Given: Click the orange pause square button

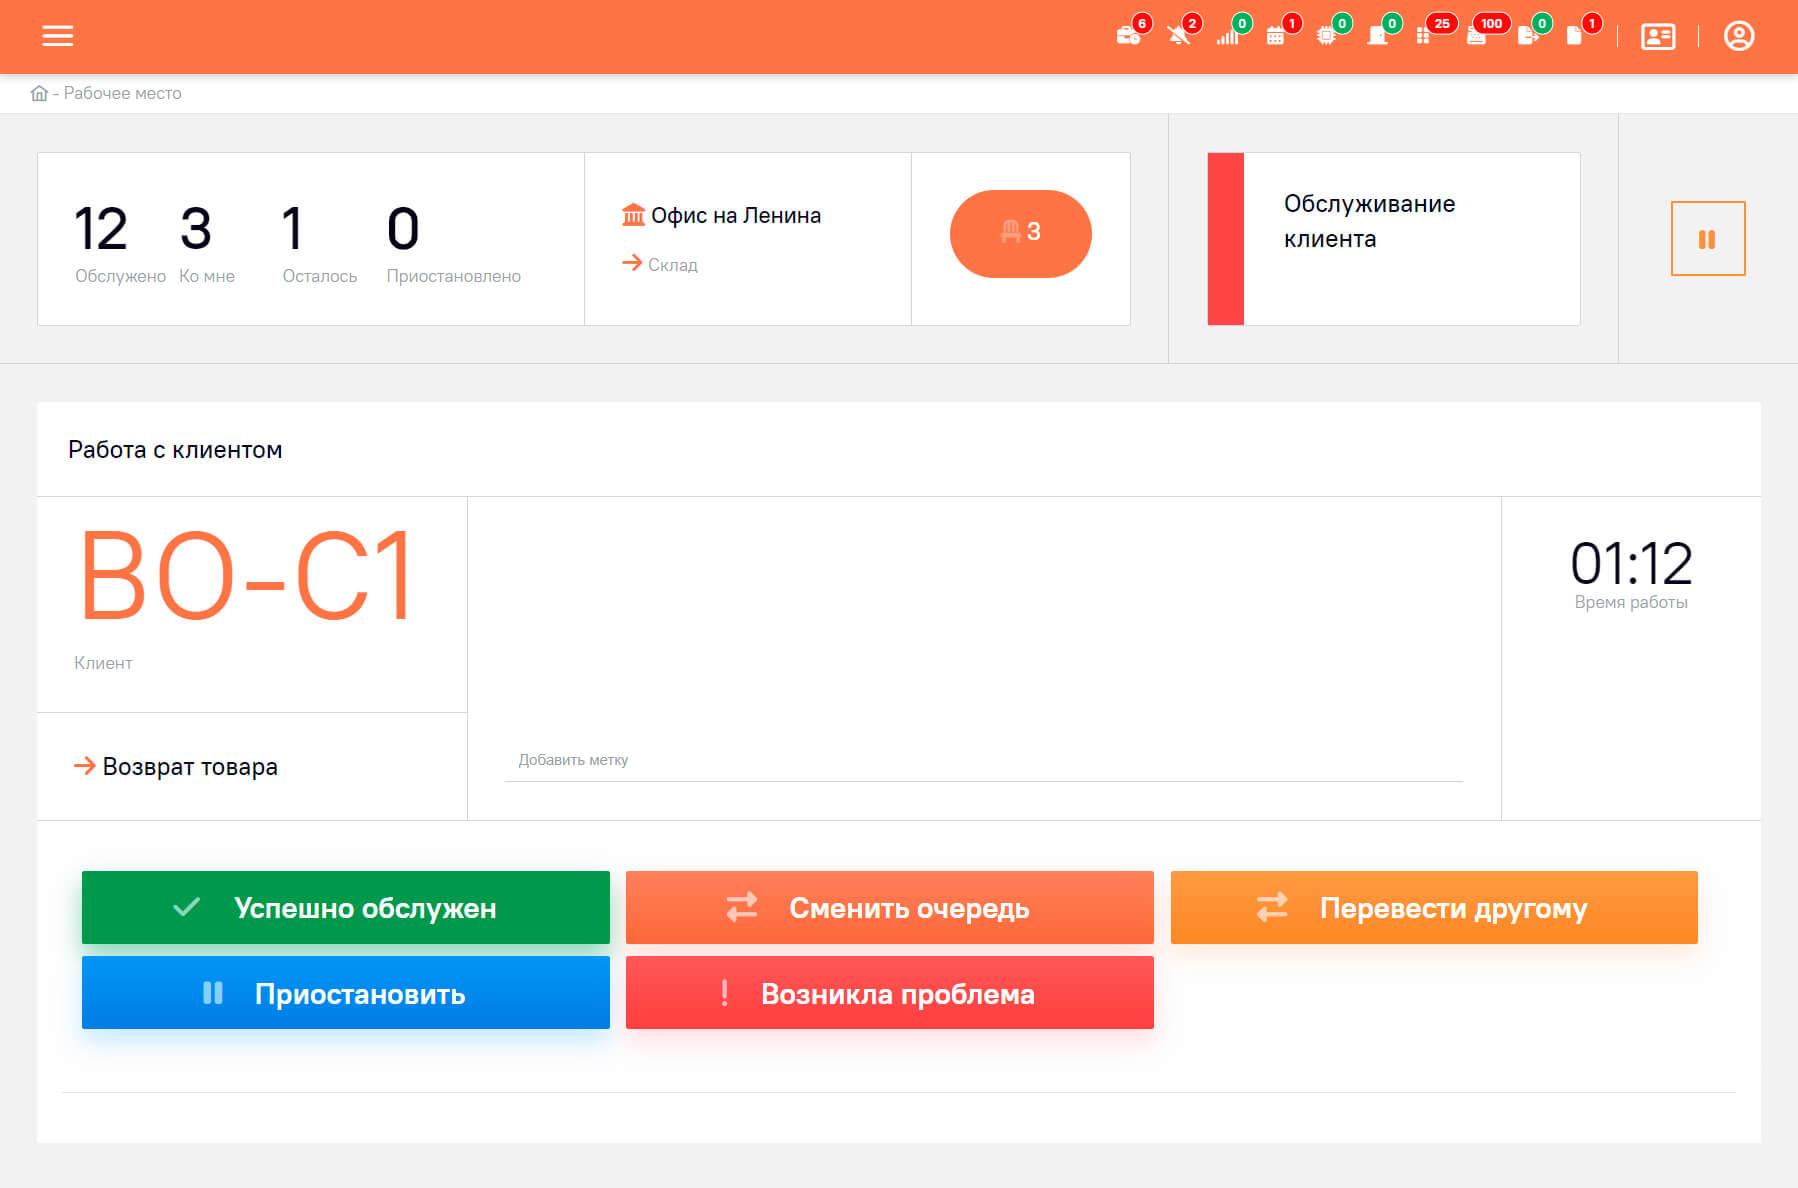Looking at the screenshot, I should coord(1708,239).
